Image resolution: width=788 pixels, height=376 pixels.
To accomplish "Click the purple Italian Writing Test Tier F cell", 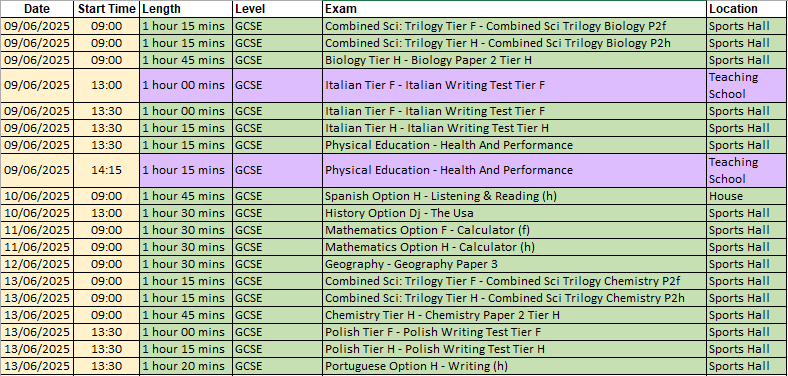I will (515, 85).
